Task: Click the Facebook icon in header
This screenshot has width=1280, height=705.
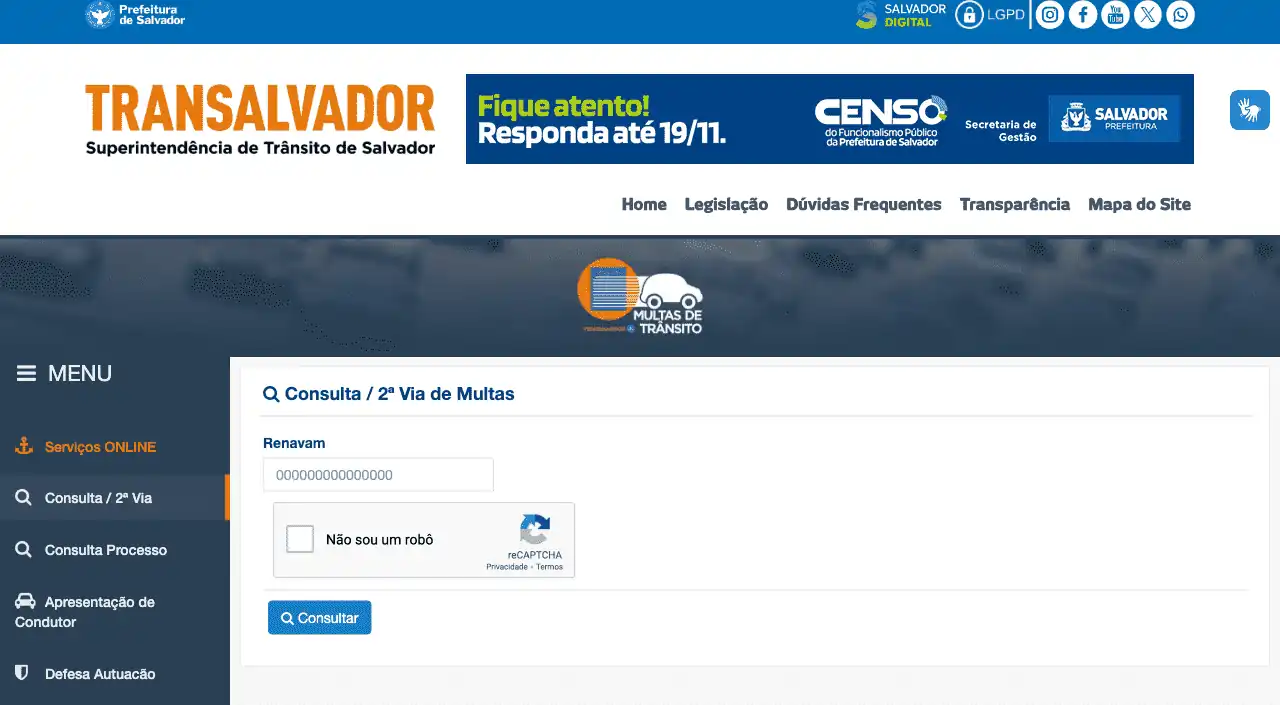Action: click(x=1082, y=15)
